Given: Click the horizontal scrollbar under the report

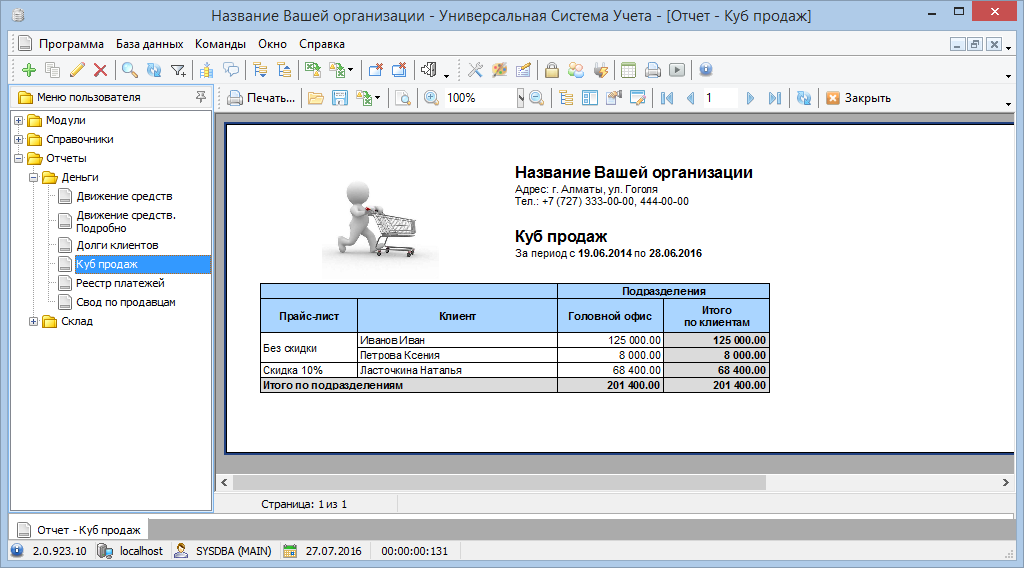Looking at the screenshot, I should (x=500, y=482).
